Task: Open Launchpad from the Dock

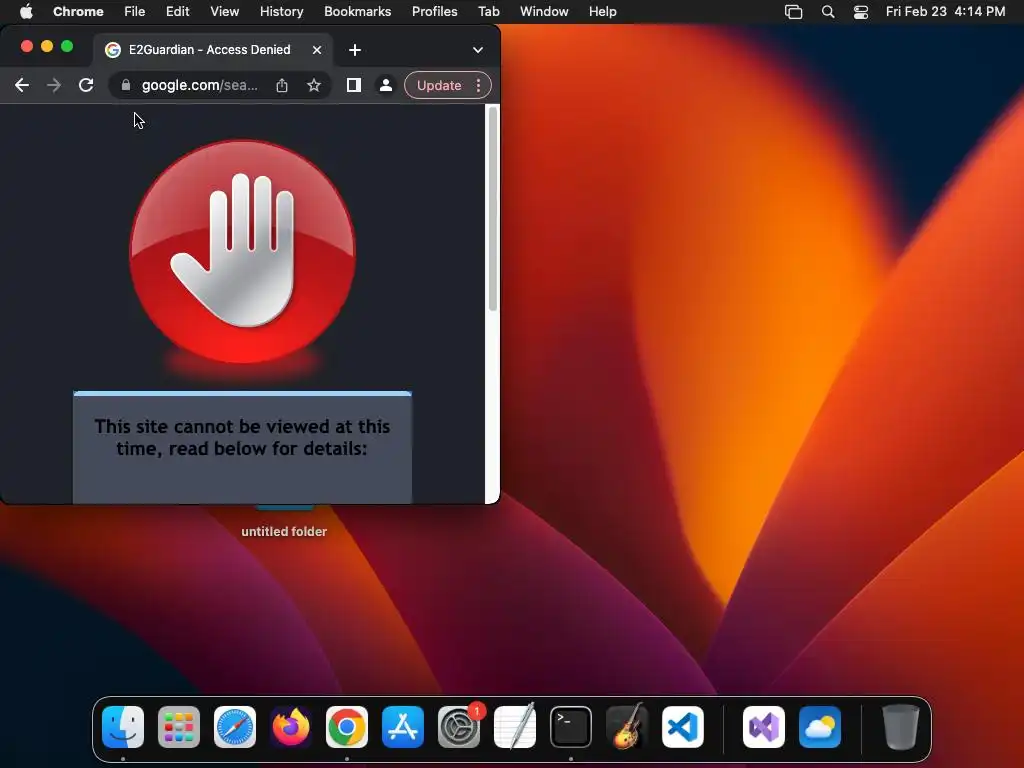Action: tap(179, 727)
